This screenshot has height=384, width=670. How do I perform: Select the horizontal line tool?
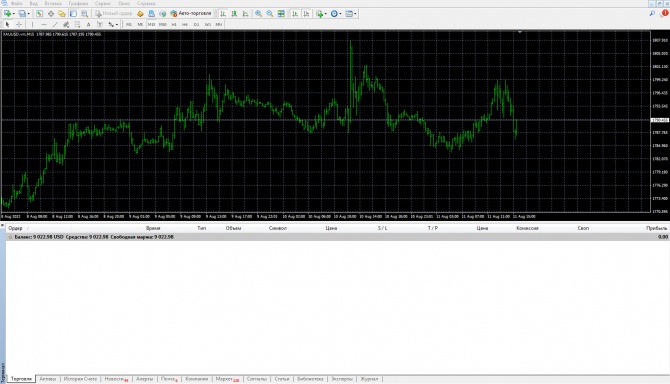pos(44,24)
